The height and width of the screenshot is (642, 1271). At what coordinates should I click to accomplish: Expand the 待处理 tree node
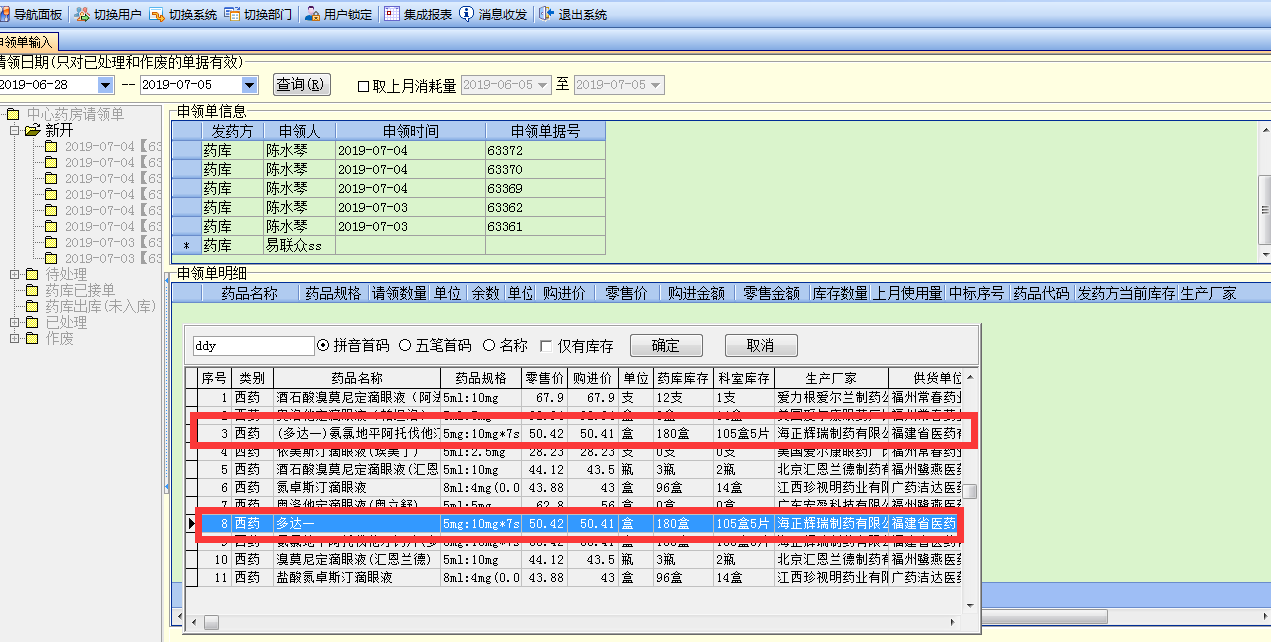pos(15,274)
